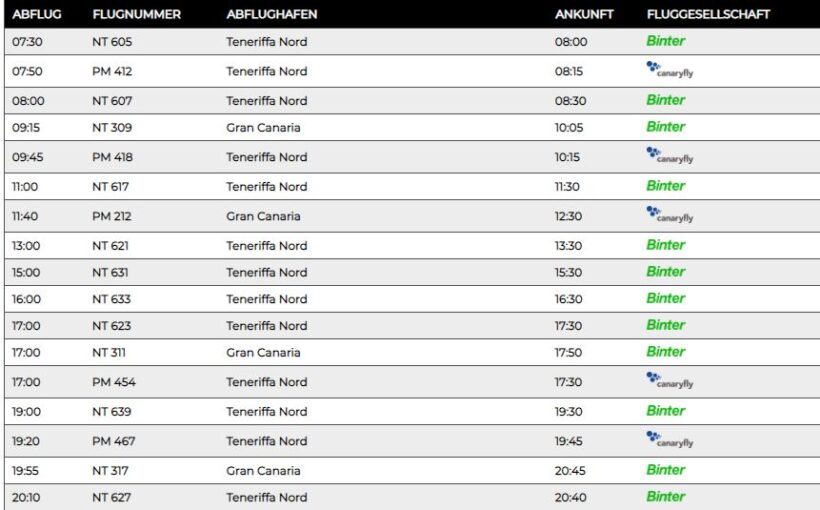
Task: Click the Binter logo for flight NT 627
Action: tap(665, 496)
